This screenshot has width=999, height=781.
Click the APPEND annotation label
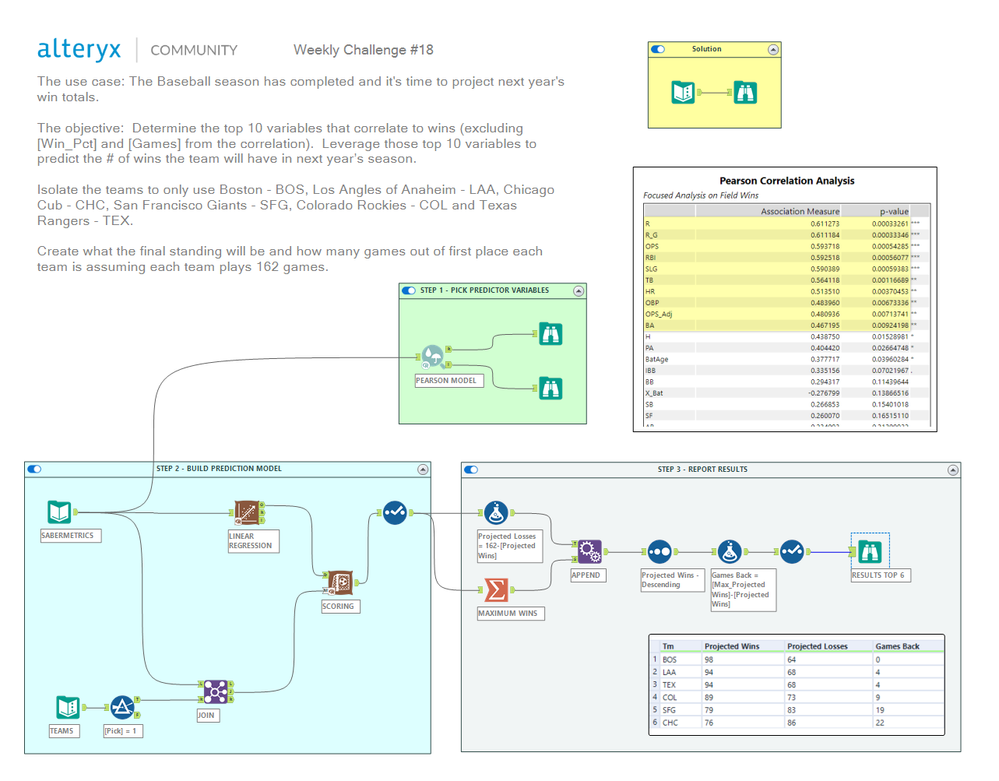tap(588, 575)
